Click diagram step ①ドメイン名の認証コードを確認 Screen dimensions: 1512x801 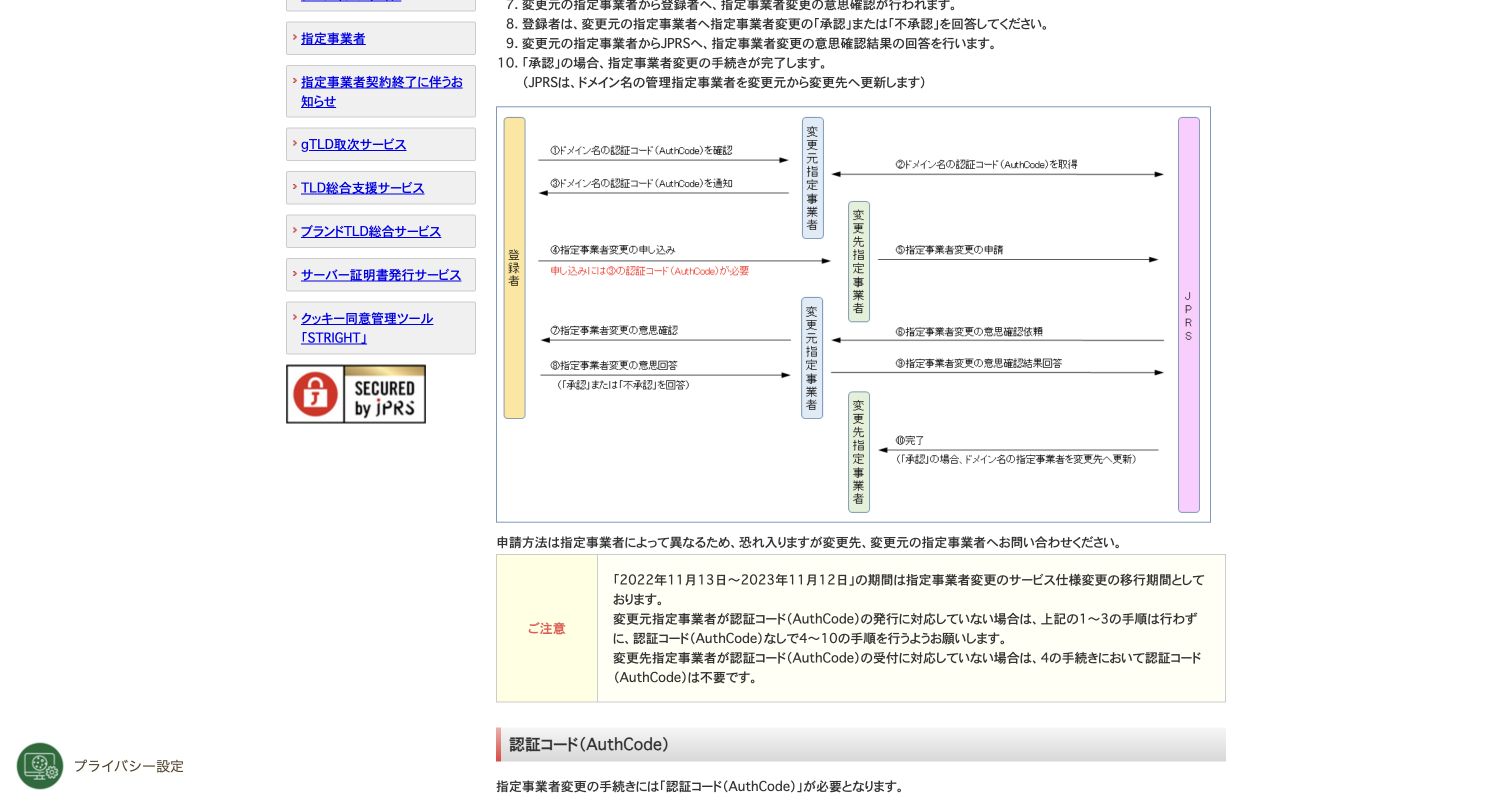pos(641,150)
